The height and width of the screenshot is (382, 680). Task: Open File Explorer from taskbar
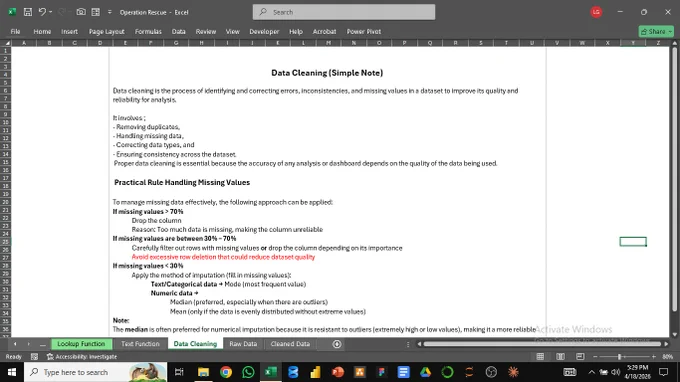pos(203,372)
